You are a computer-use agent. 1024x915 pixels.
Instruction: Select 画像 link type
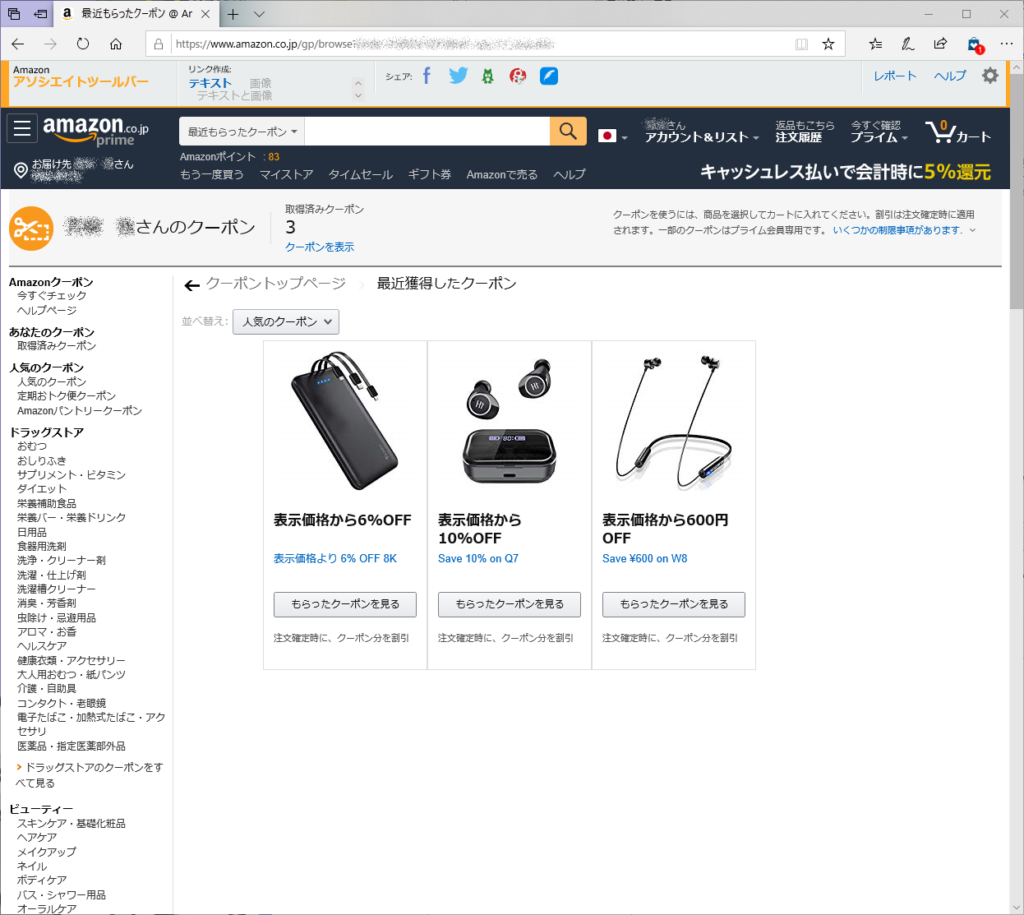pos(261,83)
